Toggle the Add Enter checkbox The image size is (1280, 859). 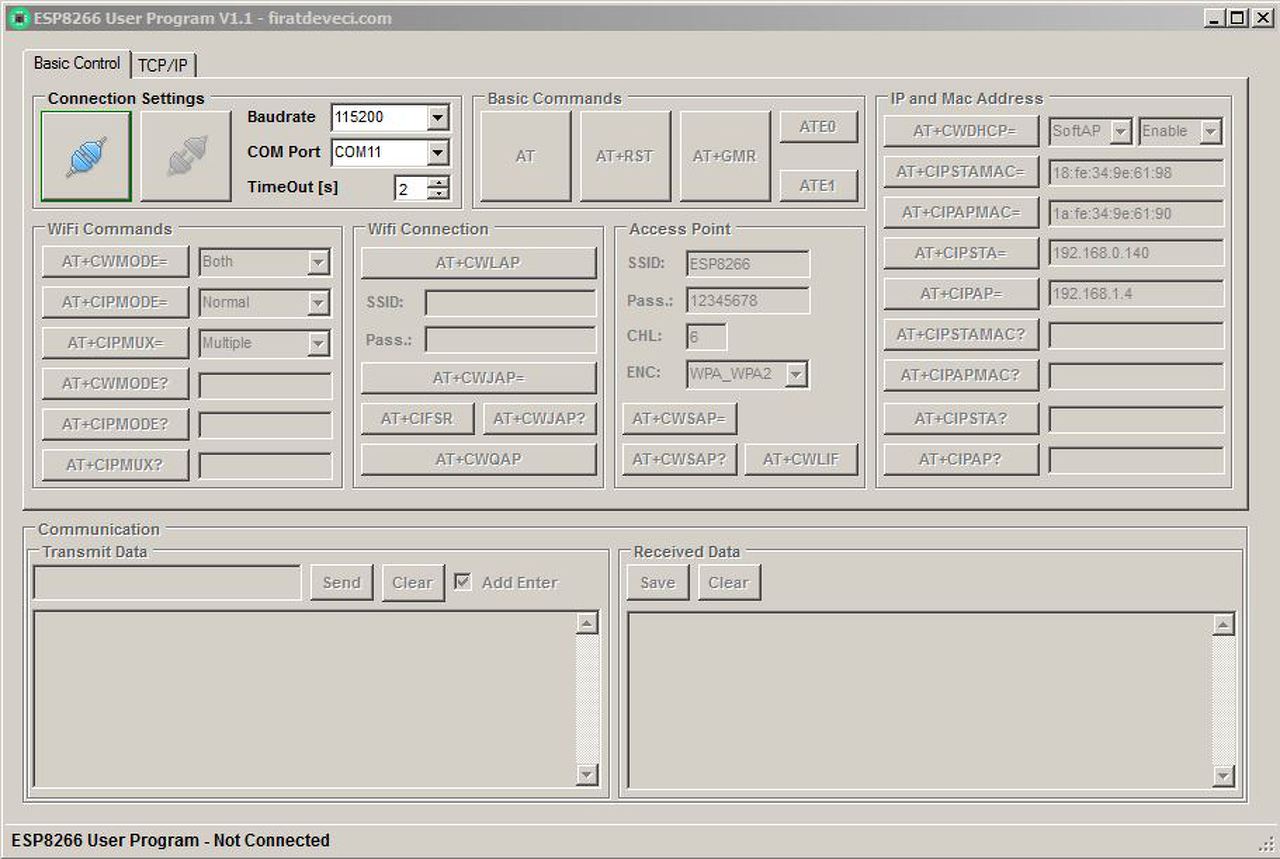(463, 582)
